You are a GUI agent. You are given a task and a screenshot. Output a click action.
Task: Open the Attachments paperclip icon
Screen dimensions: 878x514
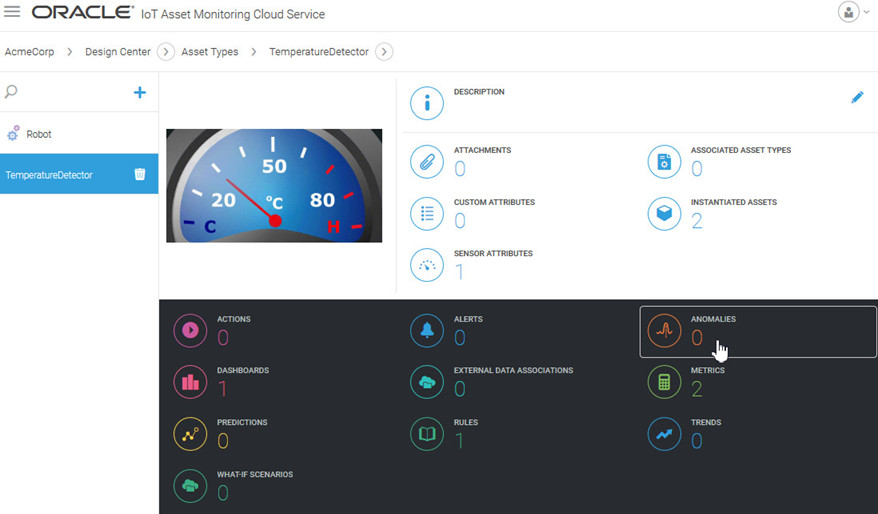tap(427, 162)
